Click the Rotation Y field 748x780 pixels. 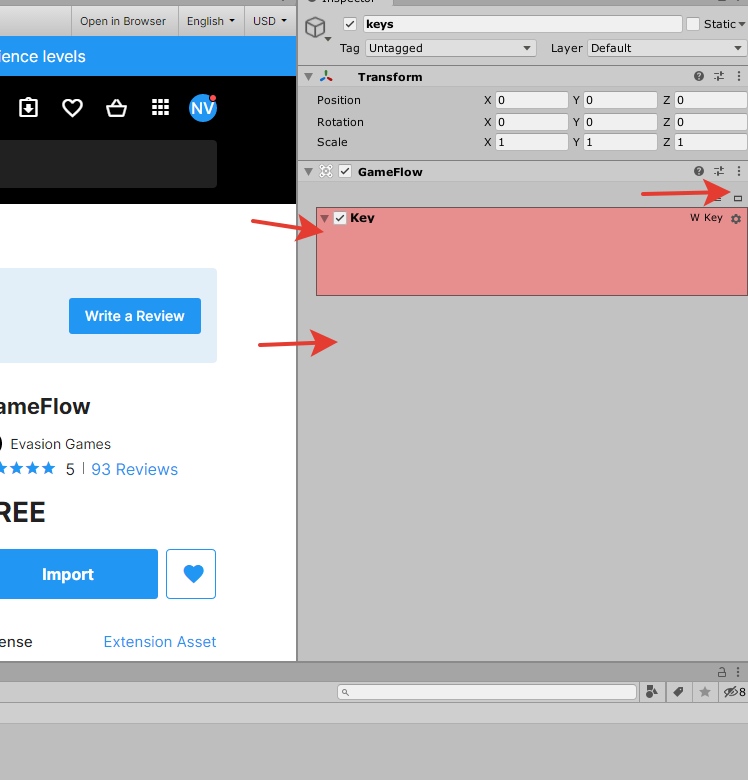coord(620,122)
